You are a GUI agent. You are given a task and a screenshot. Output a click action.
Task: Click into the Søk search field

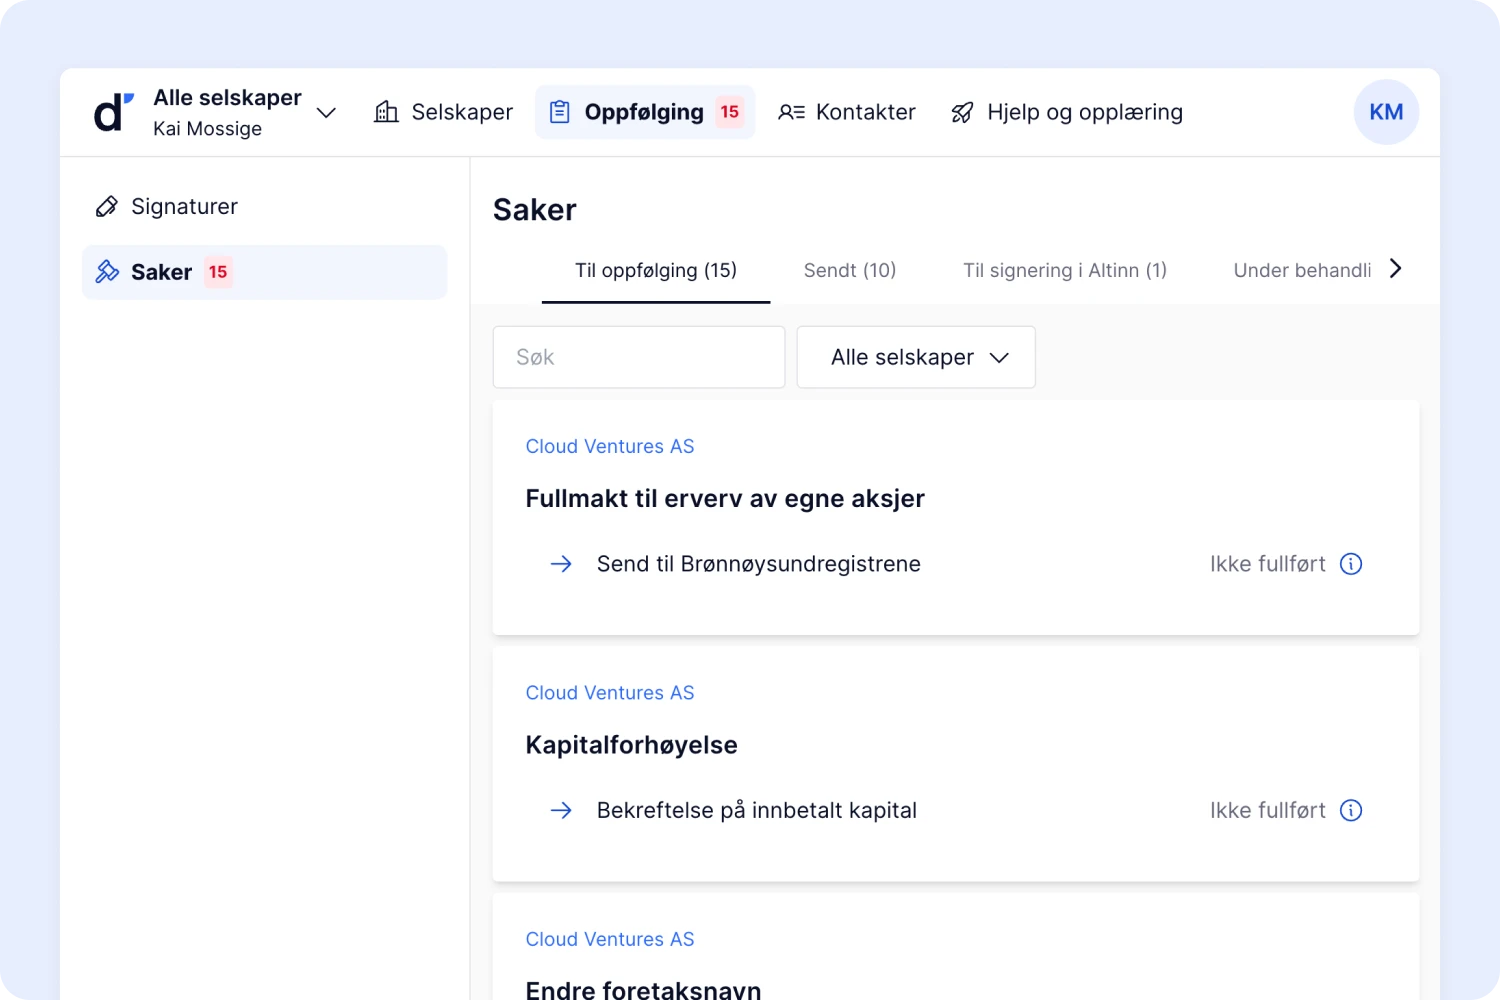pos(639,357)
